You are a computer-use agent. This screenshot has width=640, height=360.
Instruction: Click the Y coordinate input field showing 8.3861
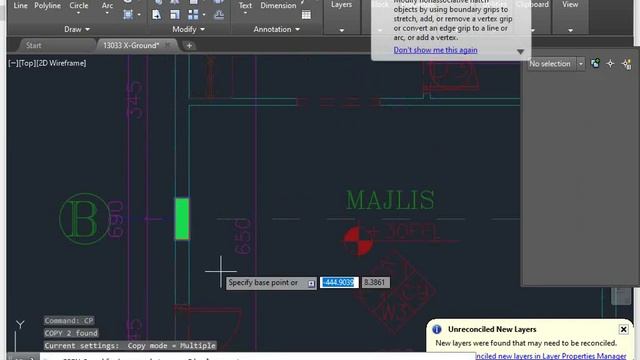375,282
